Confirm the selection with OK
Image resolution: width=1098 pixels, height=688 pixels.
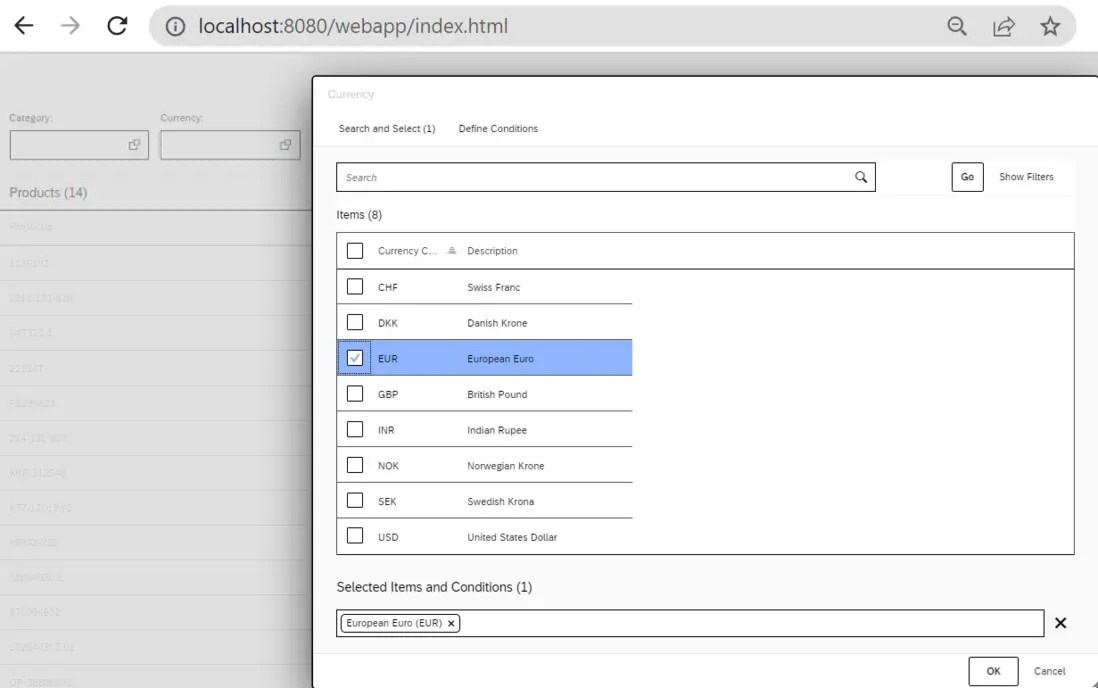pos(993,671)
